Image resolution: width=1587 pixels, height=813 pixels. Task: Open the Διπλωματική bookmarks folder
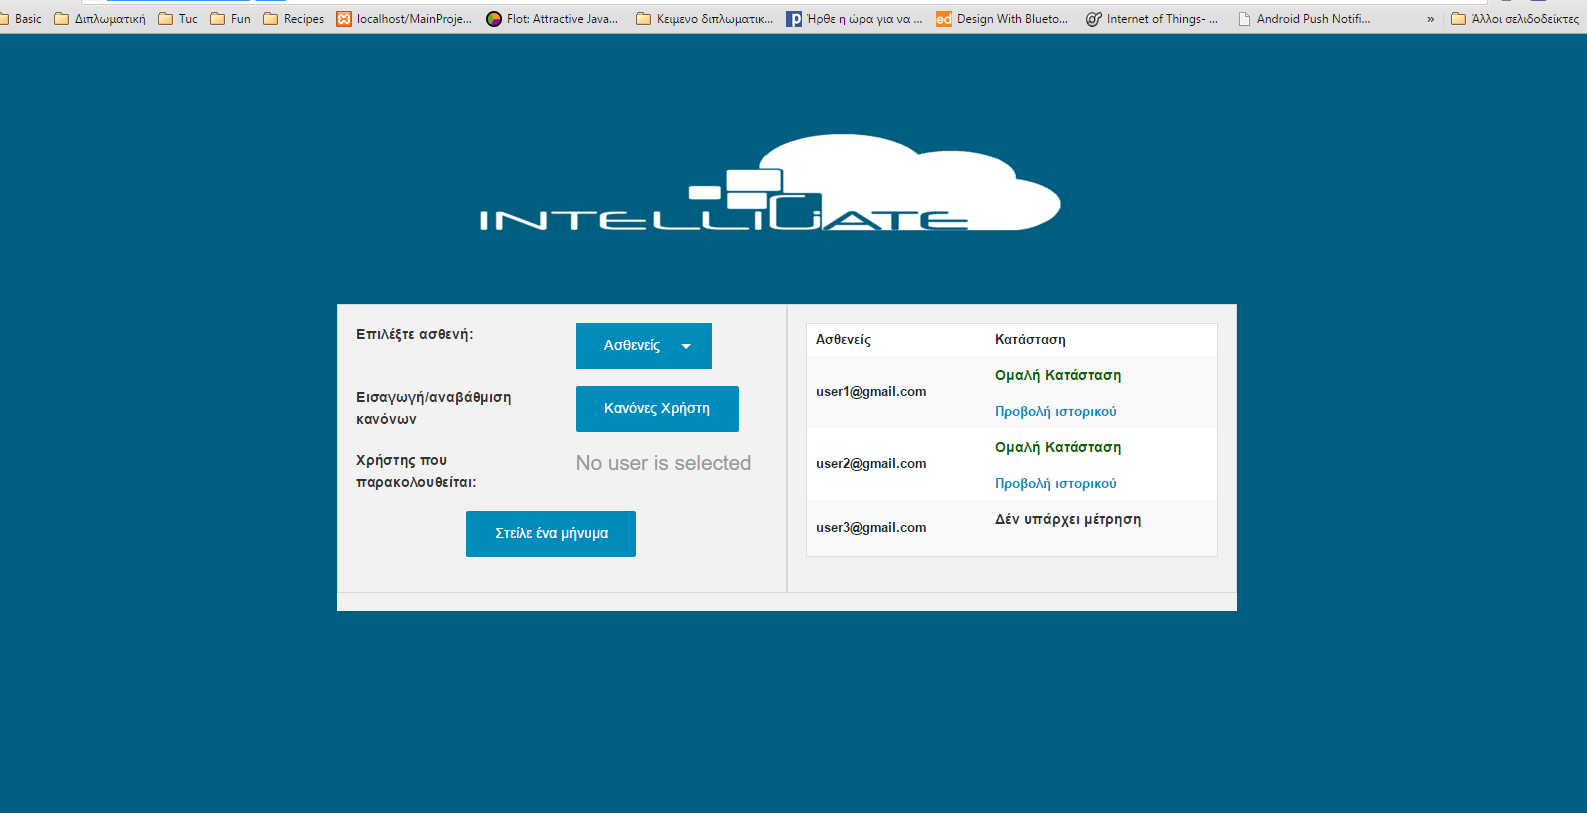tap(100, 19)
